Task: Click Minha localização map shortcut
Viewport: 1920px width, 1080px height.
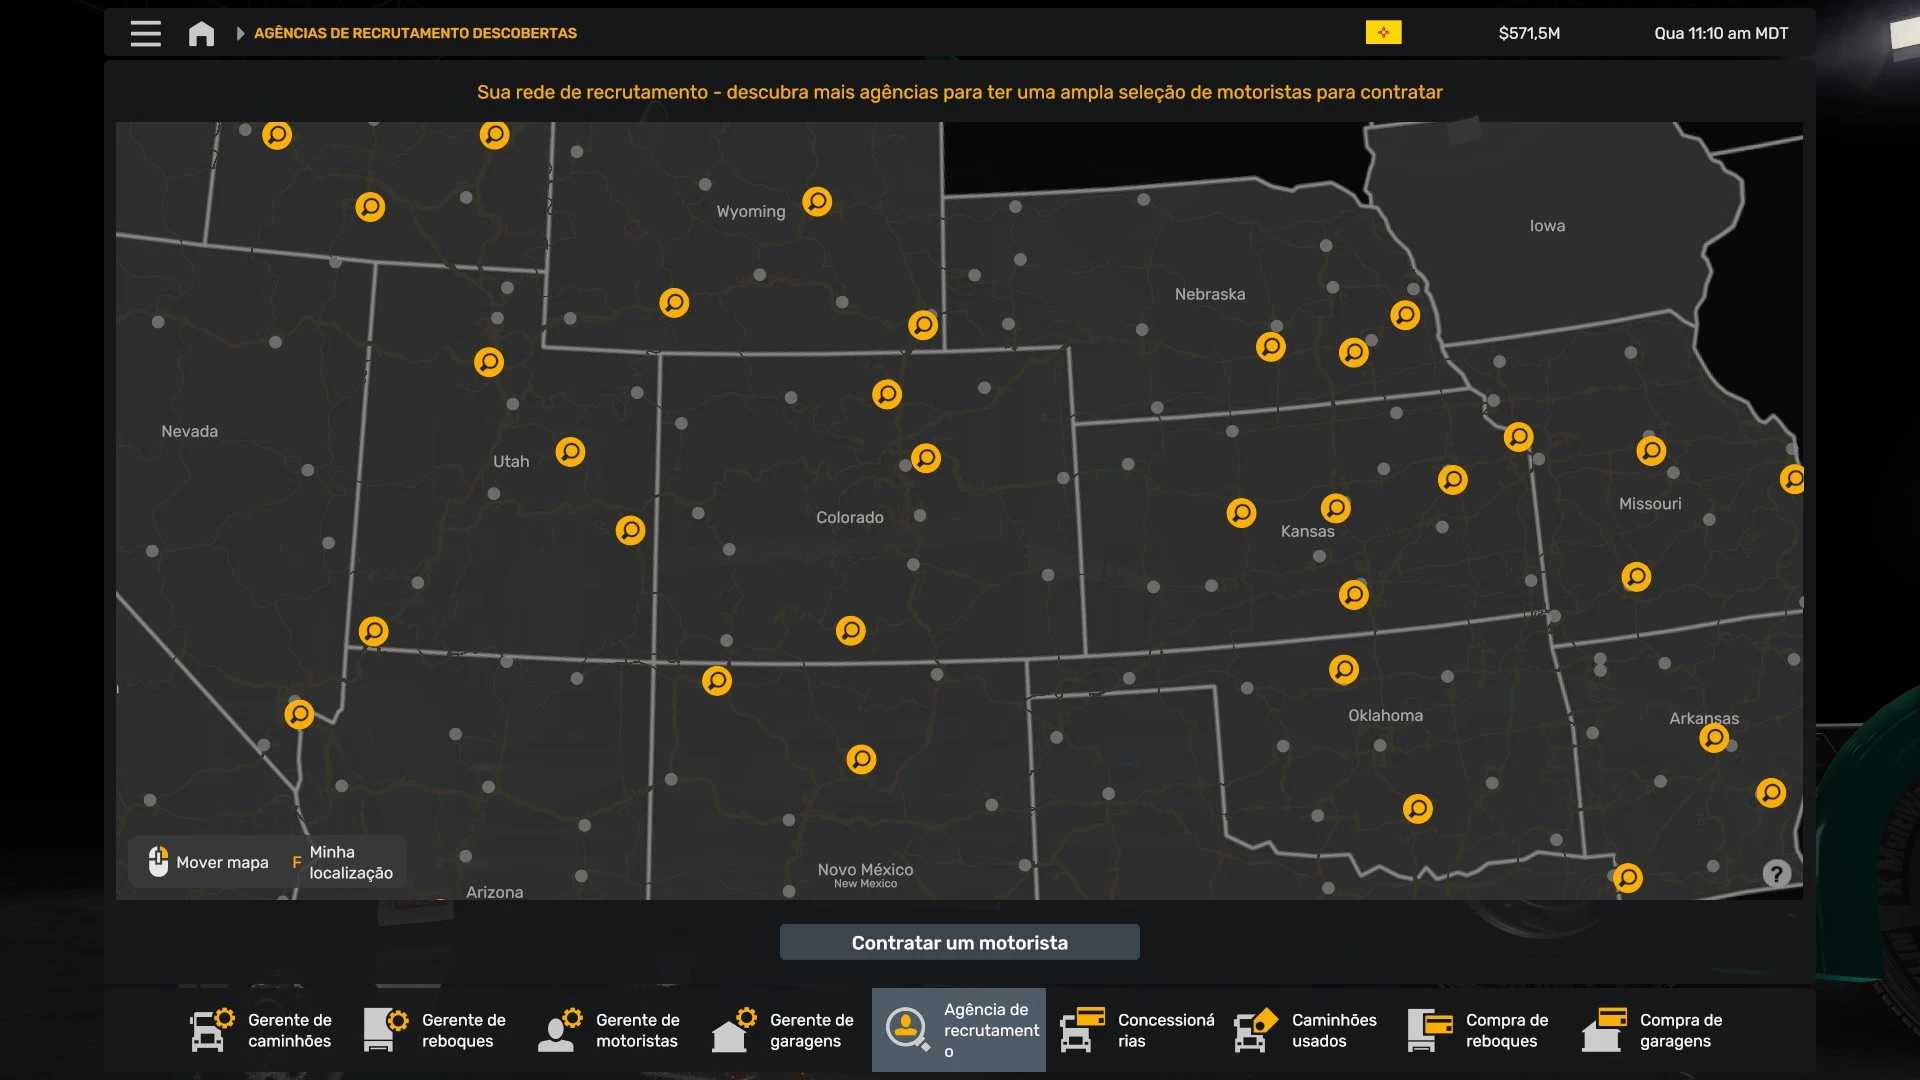Action: click(343, 862)
